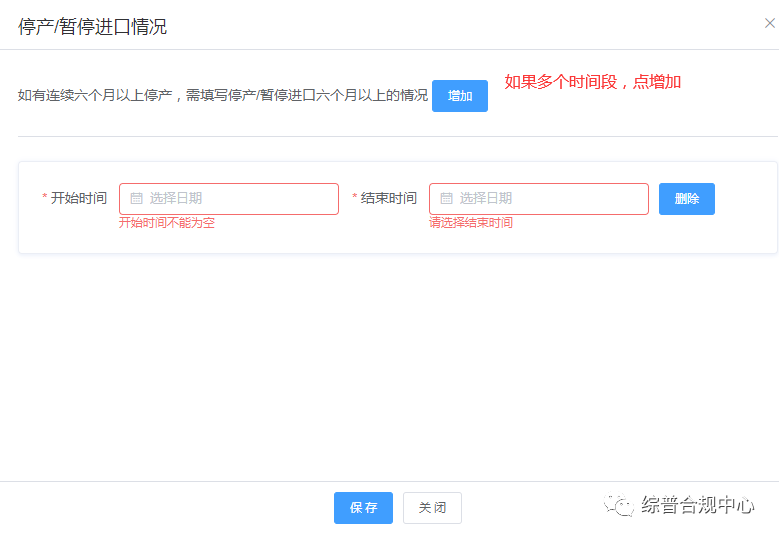Click the 综普合规中心 watermark text
This screenshot has height=538, width=779.
[698, 505]
